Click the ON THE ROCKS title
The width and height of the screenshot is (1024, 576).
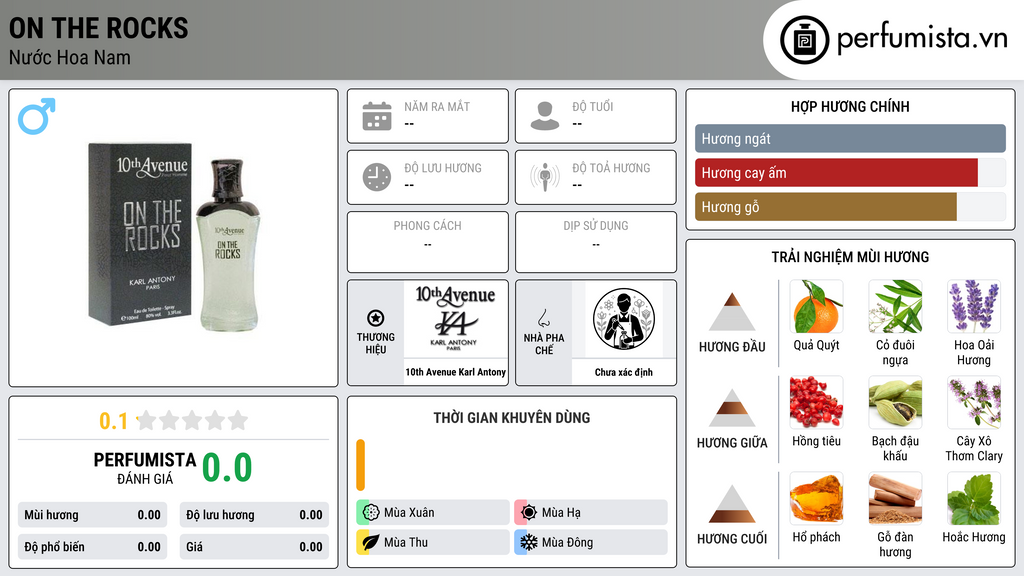coord(99,29)
